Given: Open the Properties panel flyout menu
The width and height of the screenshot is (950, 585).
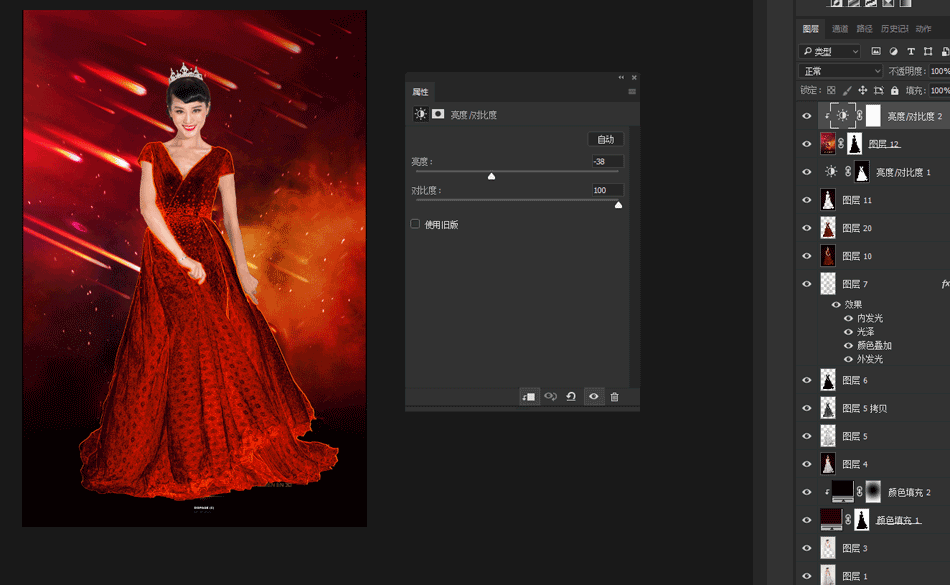Looking at the screenshot, I should pos(631,91).
